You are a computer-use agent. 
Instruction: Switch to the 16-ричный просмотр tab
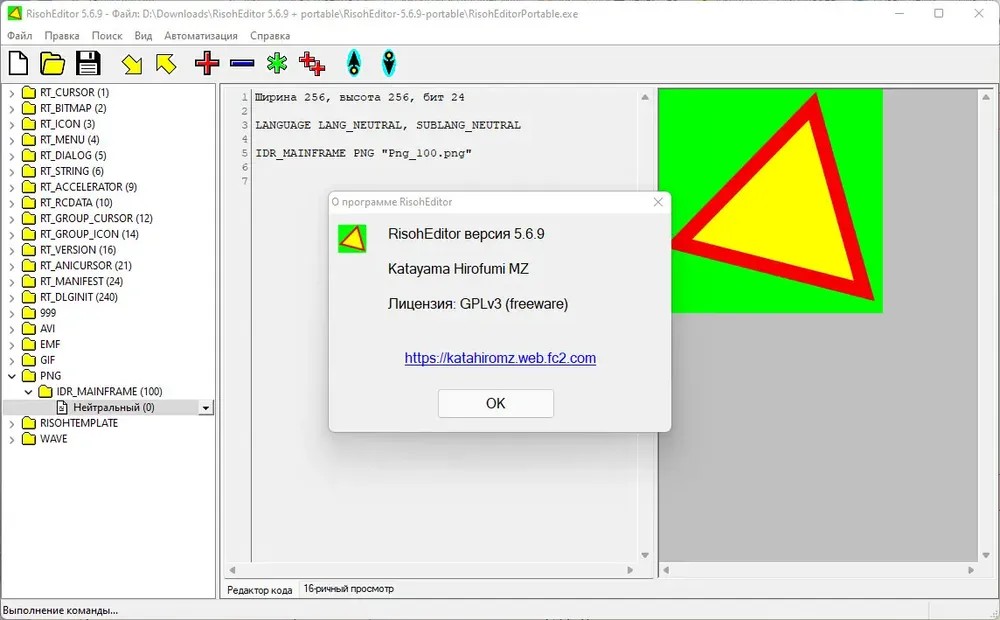coord(348,589)
